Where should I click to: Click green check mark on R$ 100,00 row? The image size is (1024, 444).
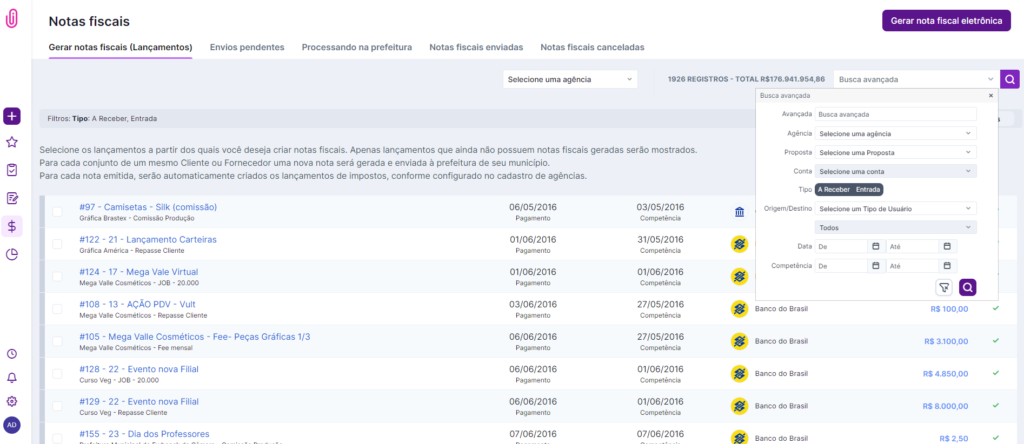996,308
